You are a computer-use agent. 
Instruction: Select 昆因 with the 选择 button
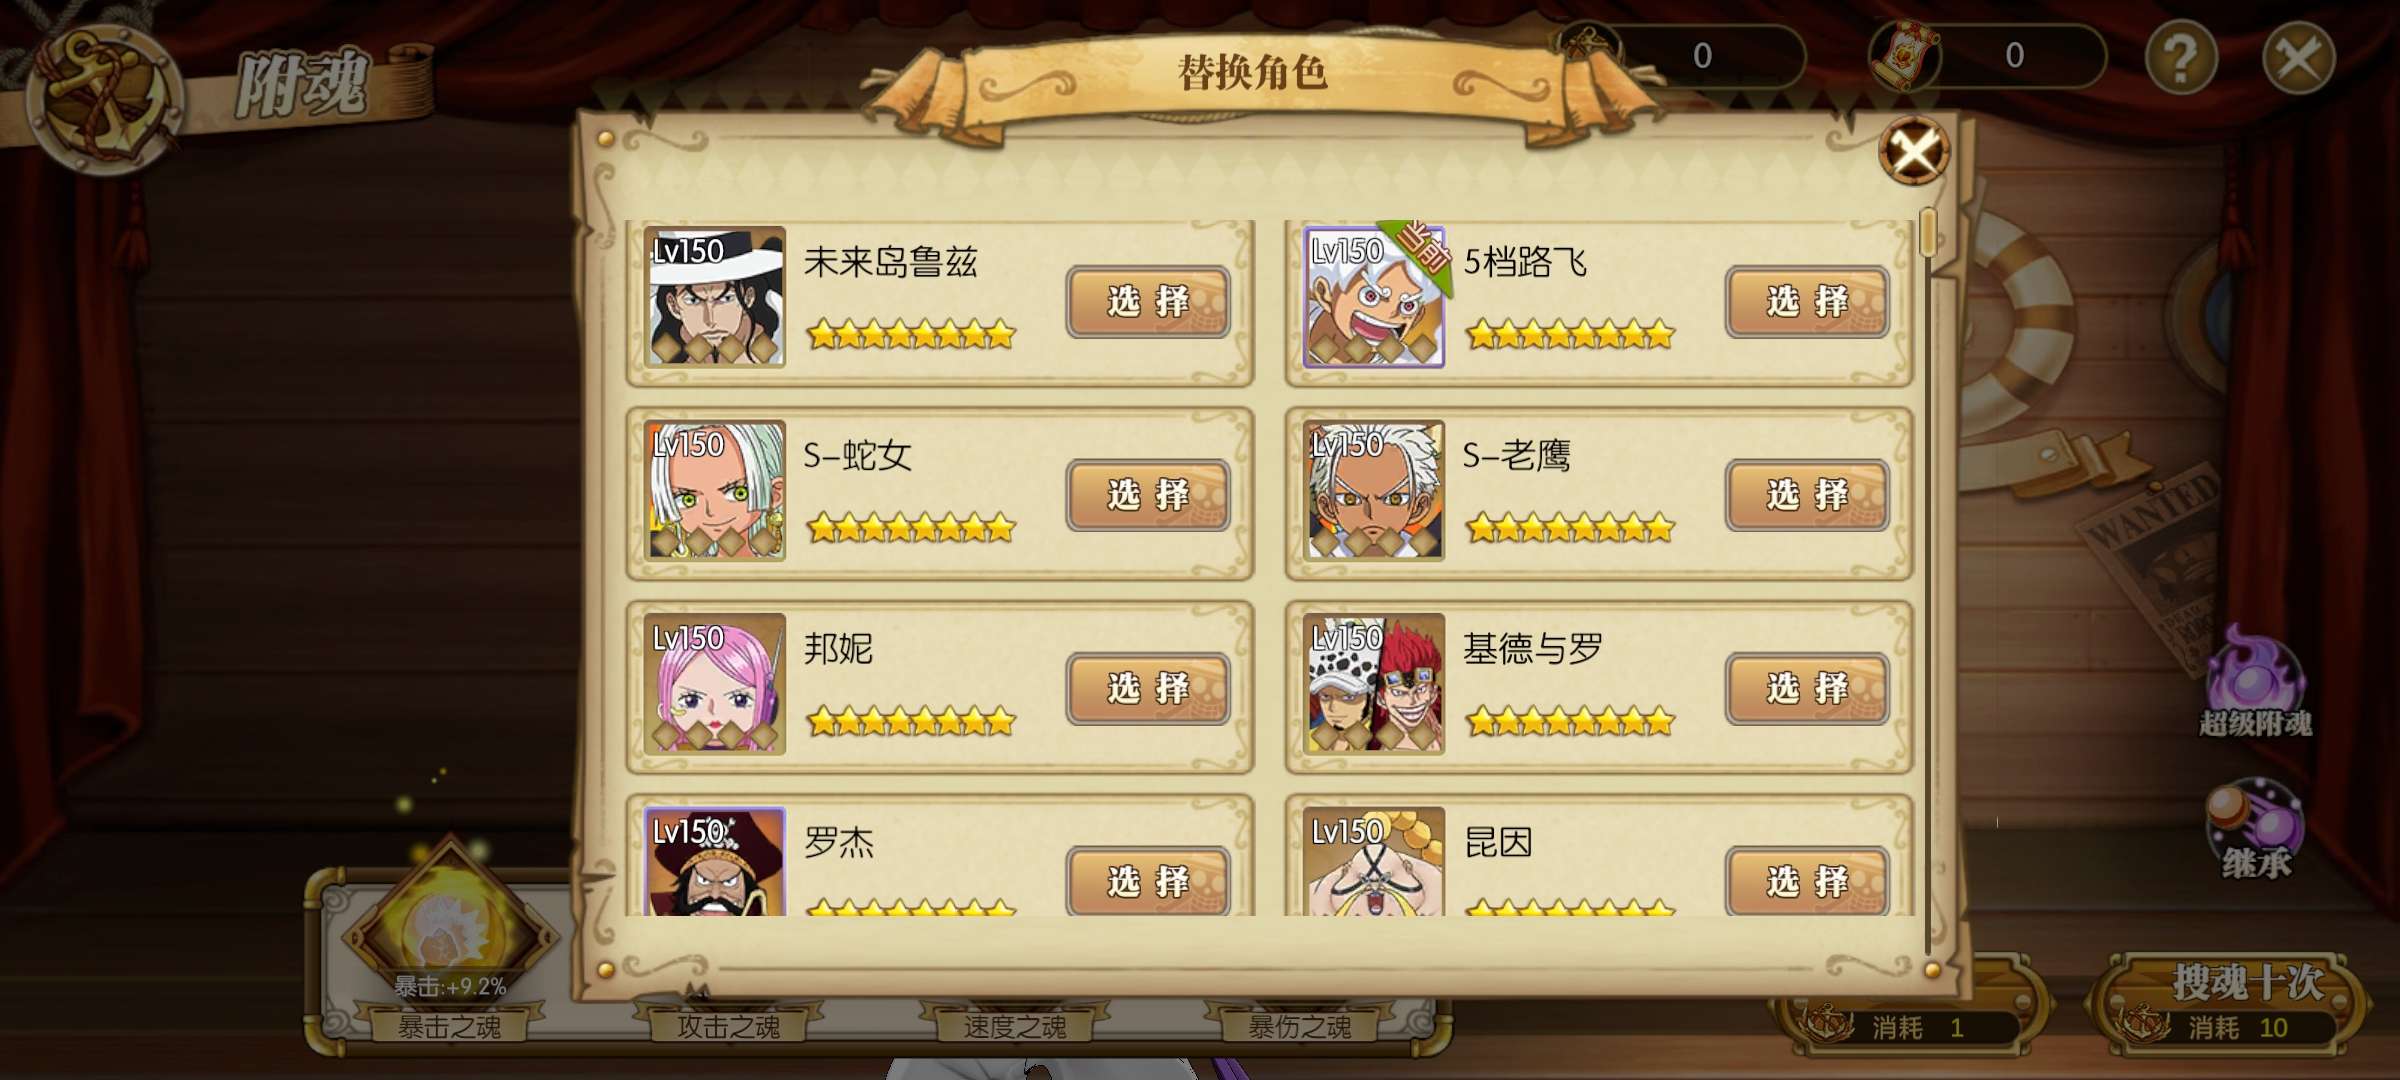pyautogui.click(x=1807, y=880)
